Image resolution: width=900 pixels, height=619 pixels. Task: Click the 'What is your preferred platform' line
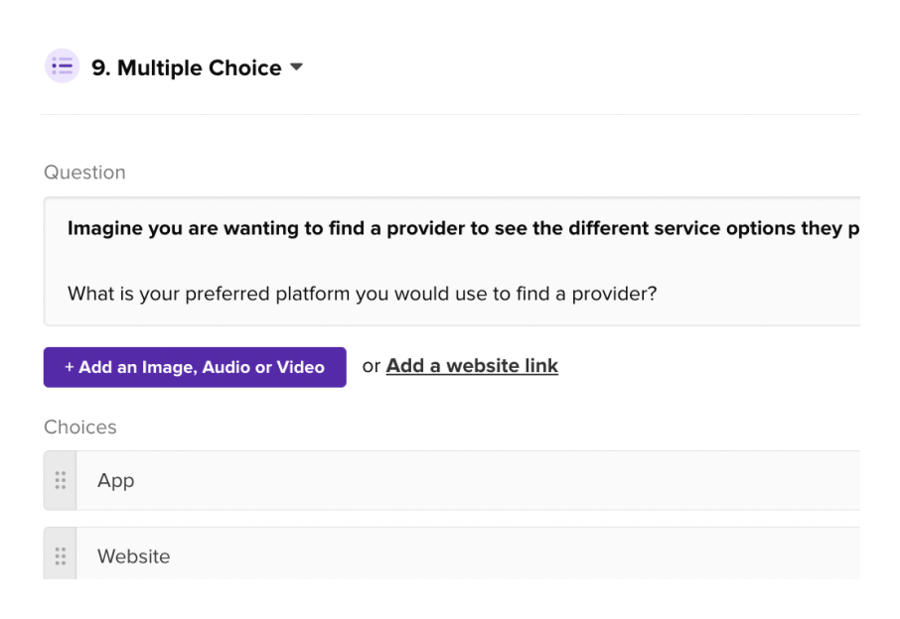point(361,294)
